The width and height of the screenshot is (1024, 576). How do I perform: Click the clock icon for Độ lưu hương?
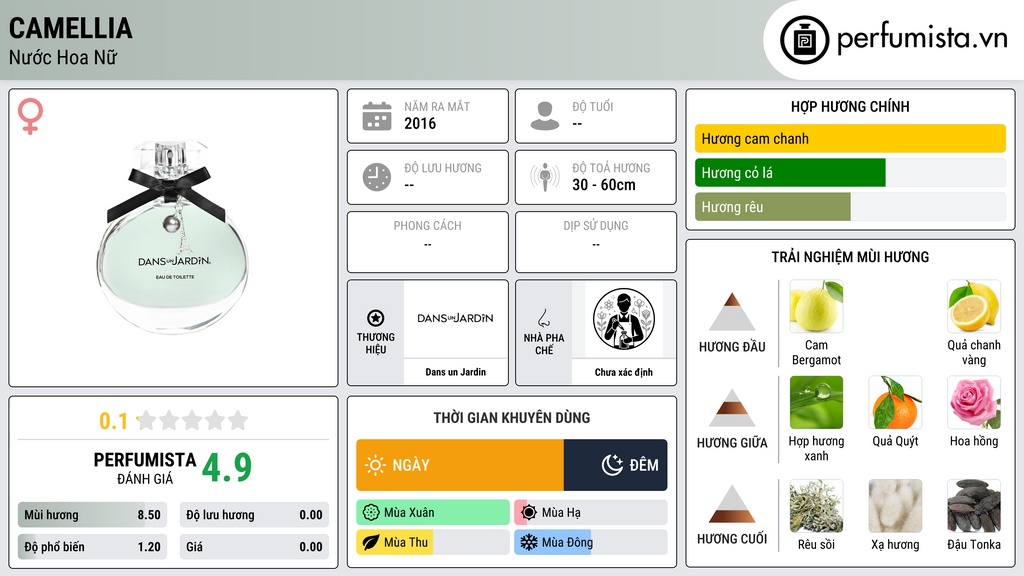tap(377, 177)
